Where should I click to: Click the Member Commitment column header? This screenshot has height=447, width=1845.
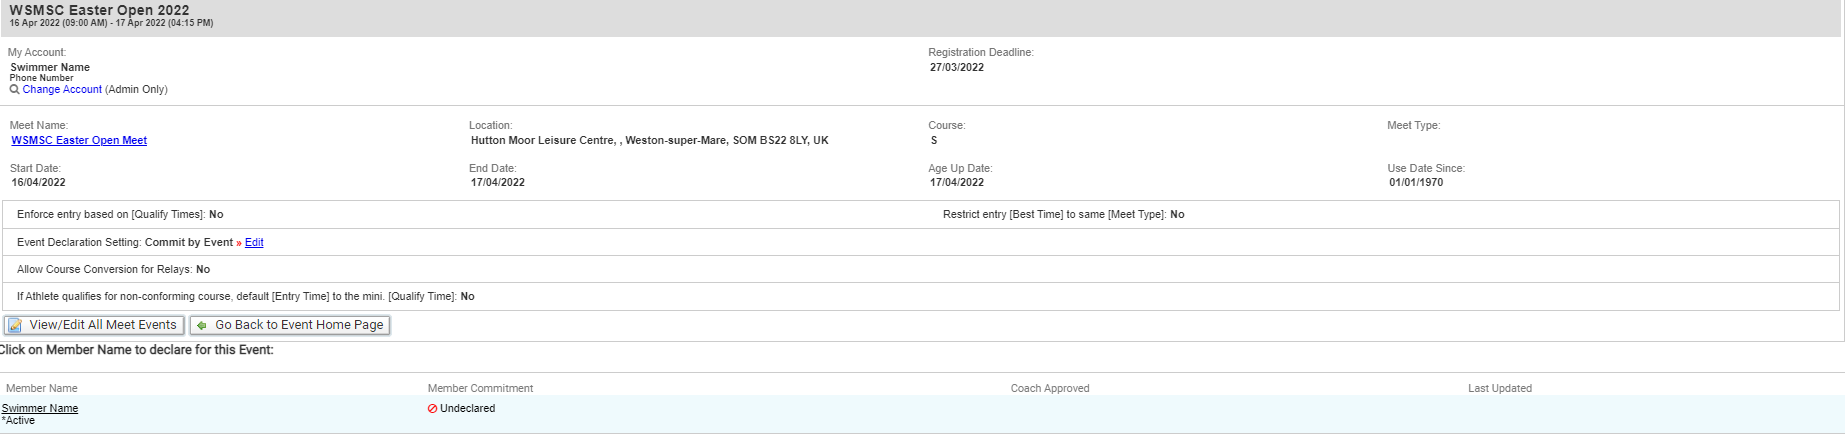tap(480, 388)
